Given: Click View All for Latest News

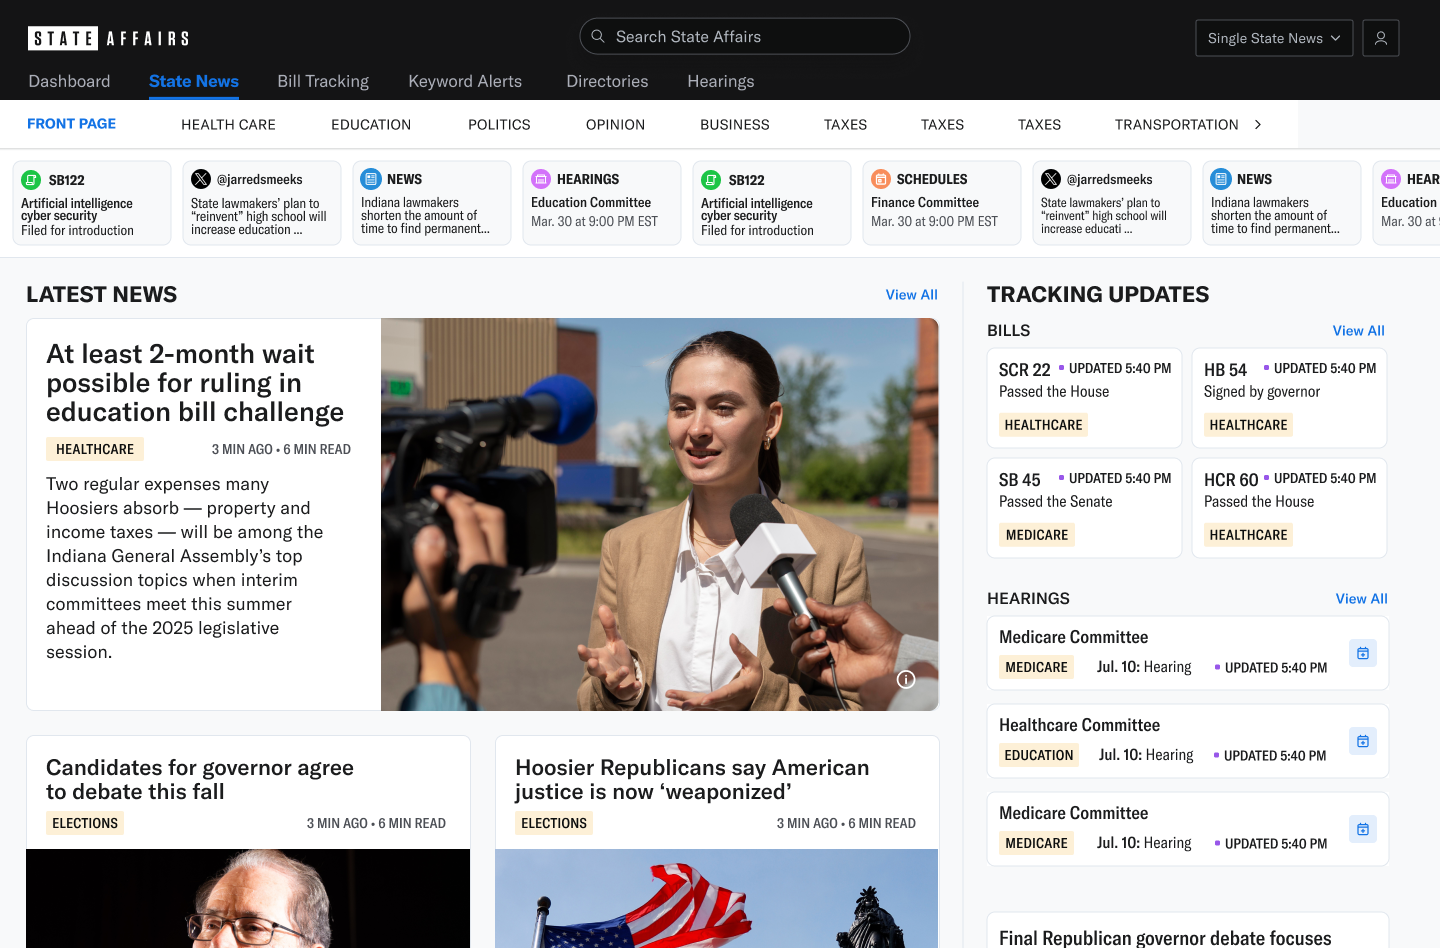Looking at the screenshot, I should 911,295.
